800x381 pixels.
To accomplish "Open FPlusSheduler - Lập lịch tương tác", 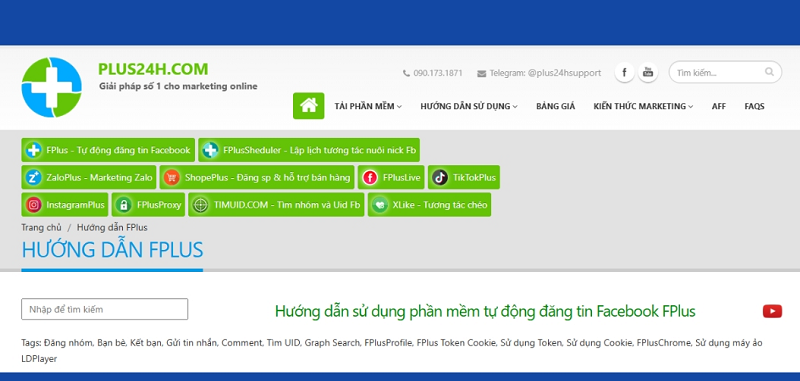I will coord(309,150).
